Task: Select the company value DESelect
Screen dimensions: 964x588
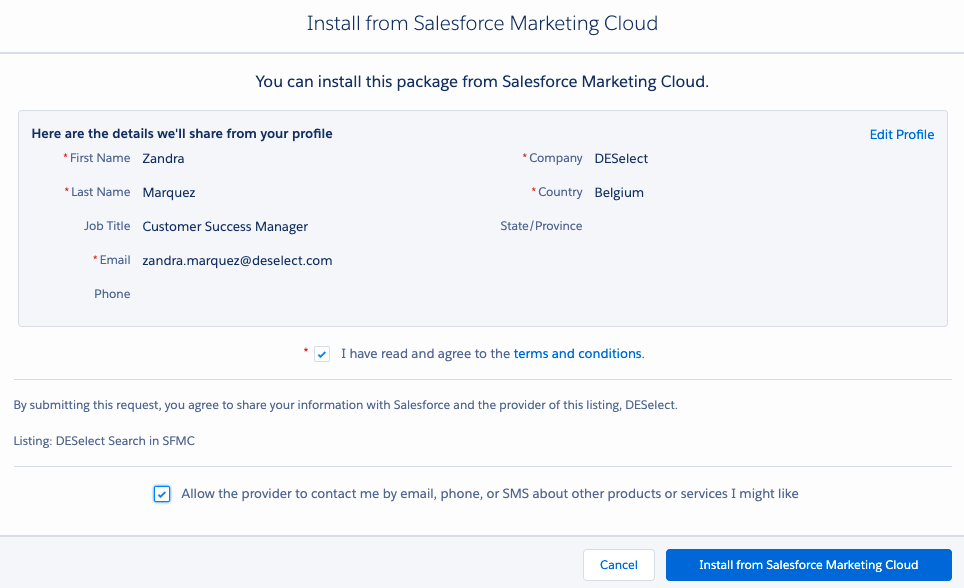Action: coord(621,159)
